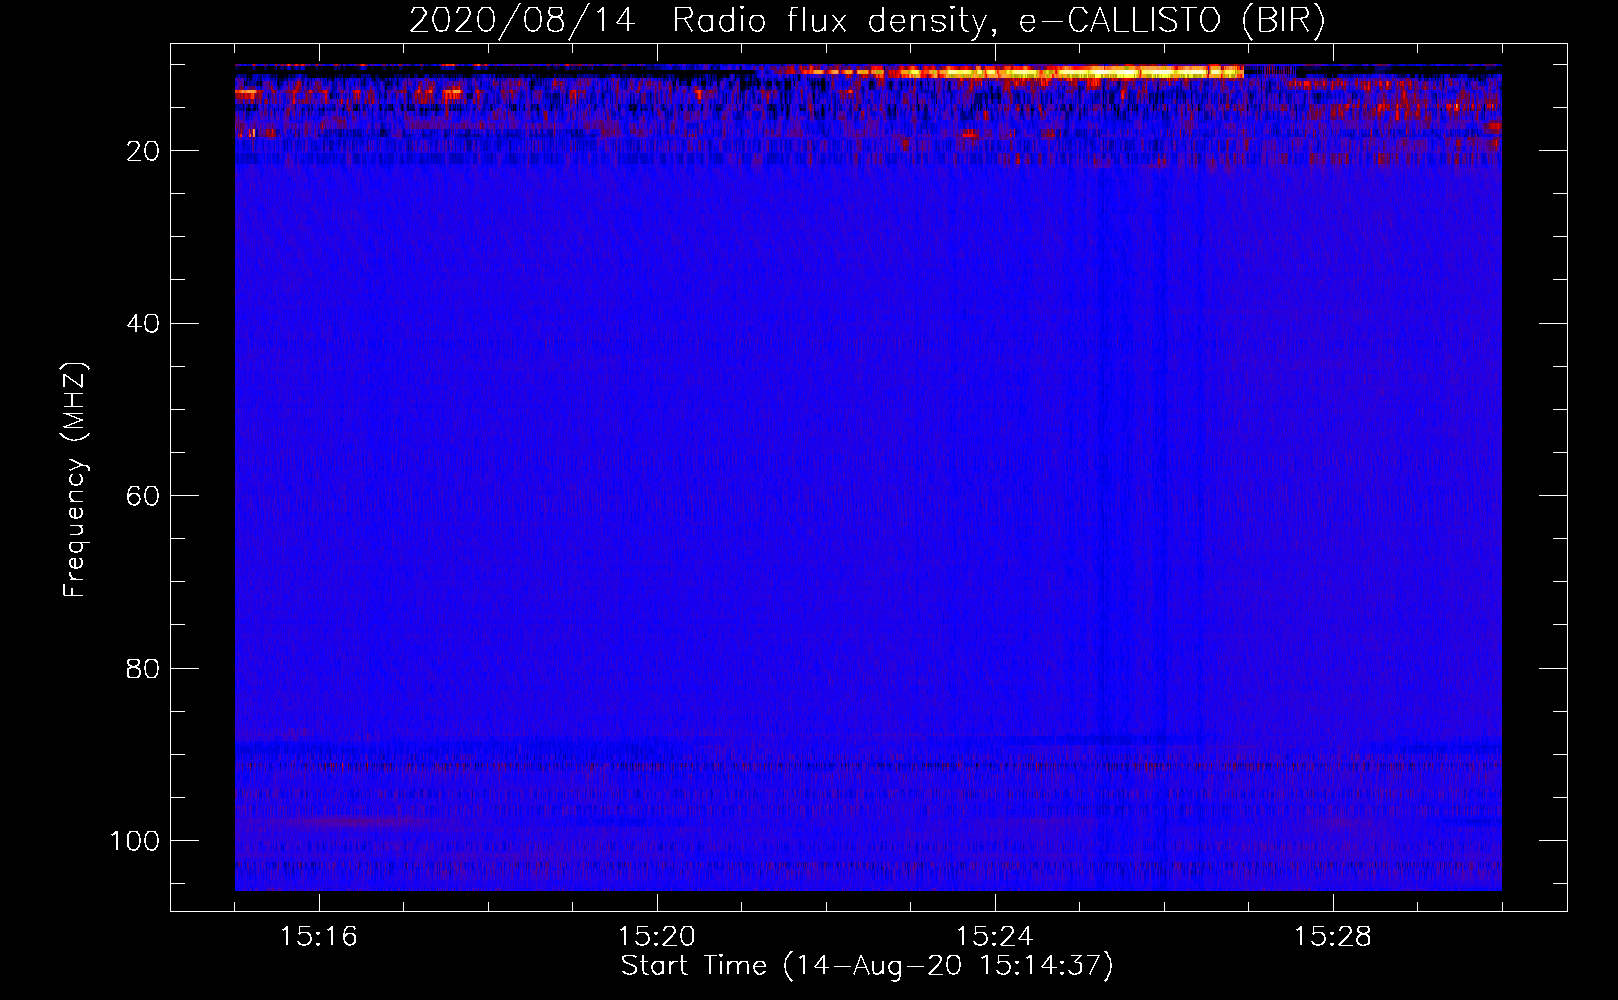Screen dimensions: 1618x1000
Task: Click the 'Start Time (14-Aug-20 15:14:37)' label
Action: coord(867,966)
